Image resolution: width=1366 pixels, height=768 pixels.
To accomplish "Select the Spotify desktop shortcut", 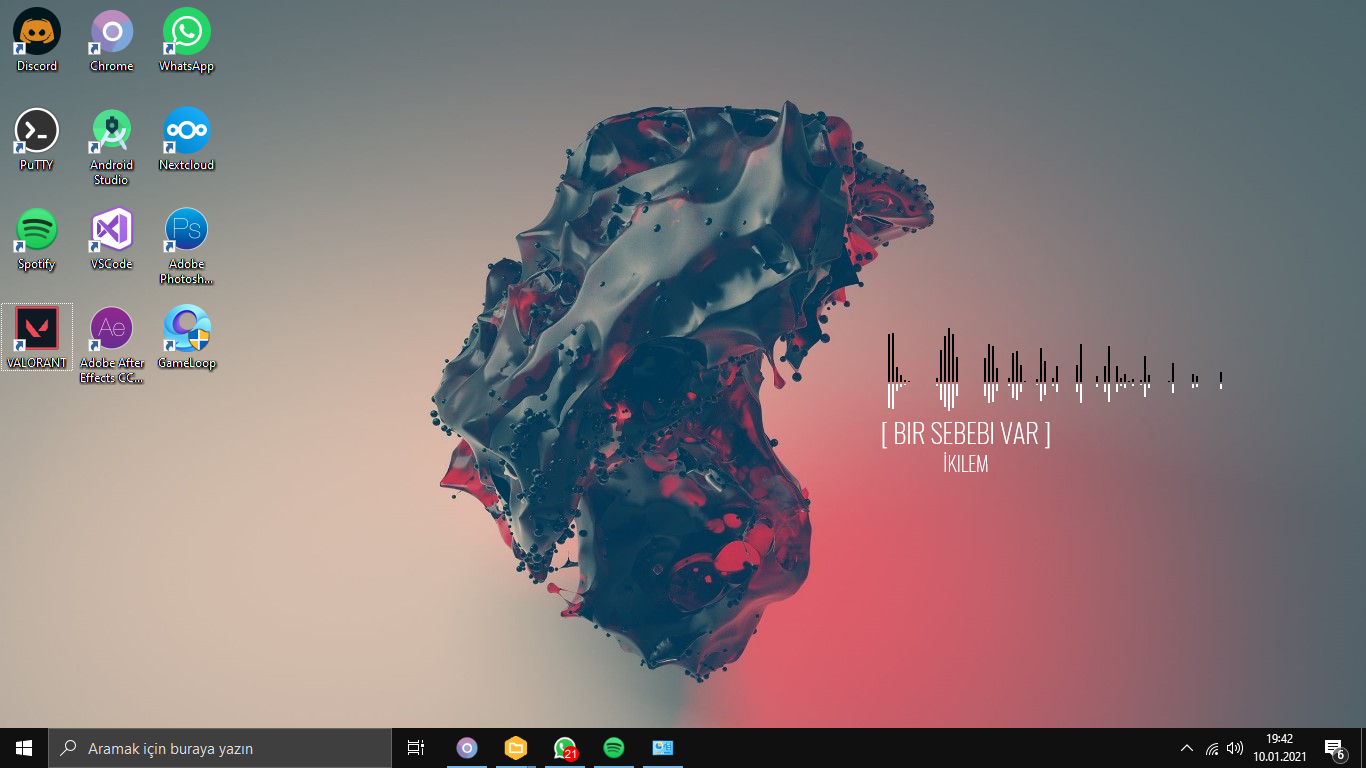I will 37,239.
